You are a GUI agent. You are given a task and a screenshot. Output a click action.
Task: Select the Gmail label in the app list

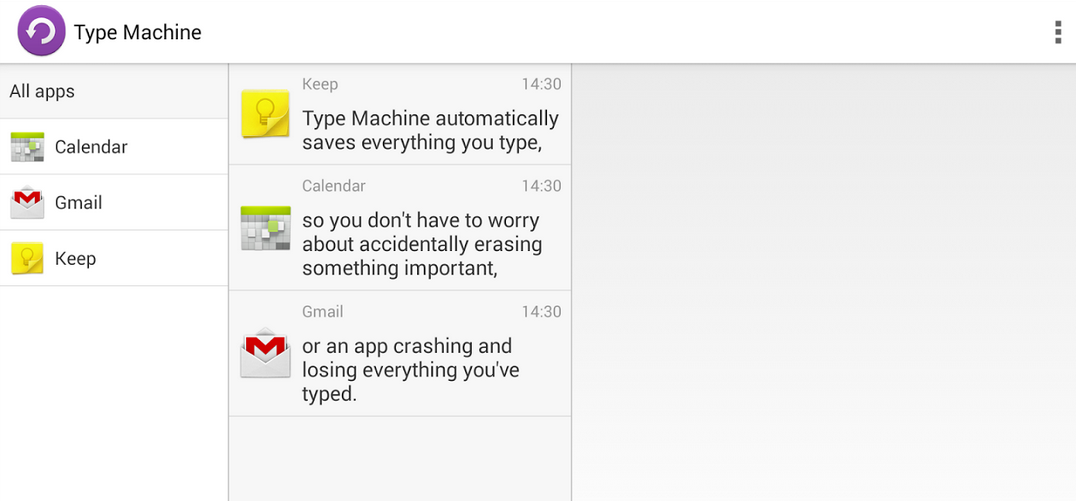(x=79, y=203)
